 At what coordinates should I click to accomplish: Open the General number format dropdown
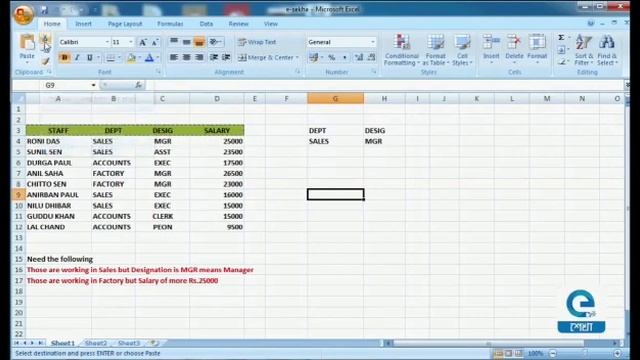(373, 42)
